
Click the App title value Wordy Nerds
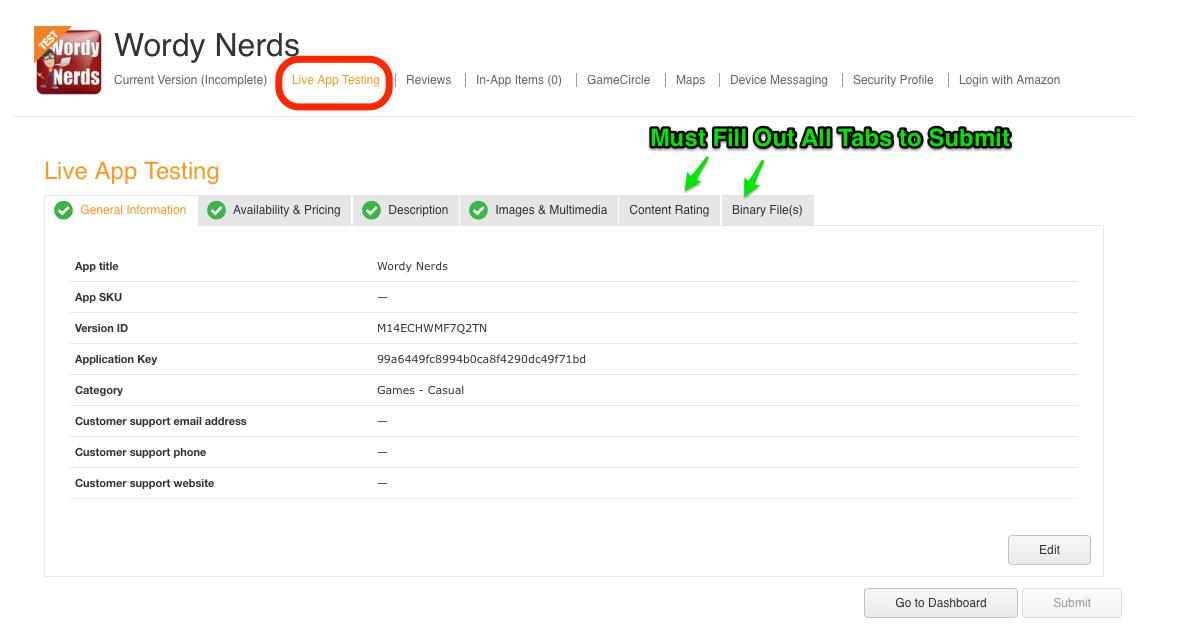click(412, 266)
